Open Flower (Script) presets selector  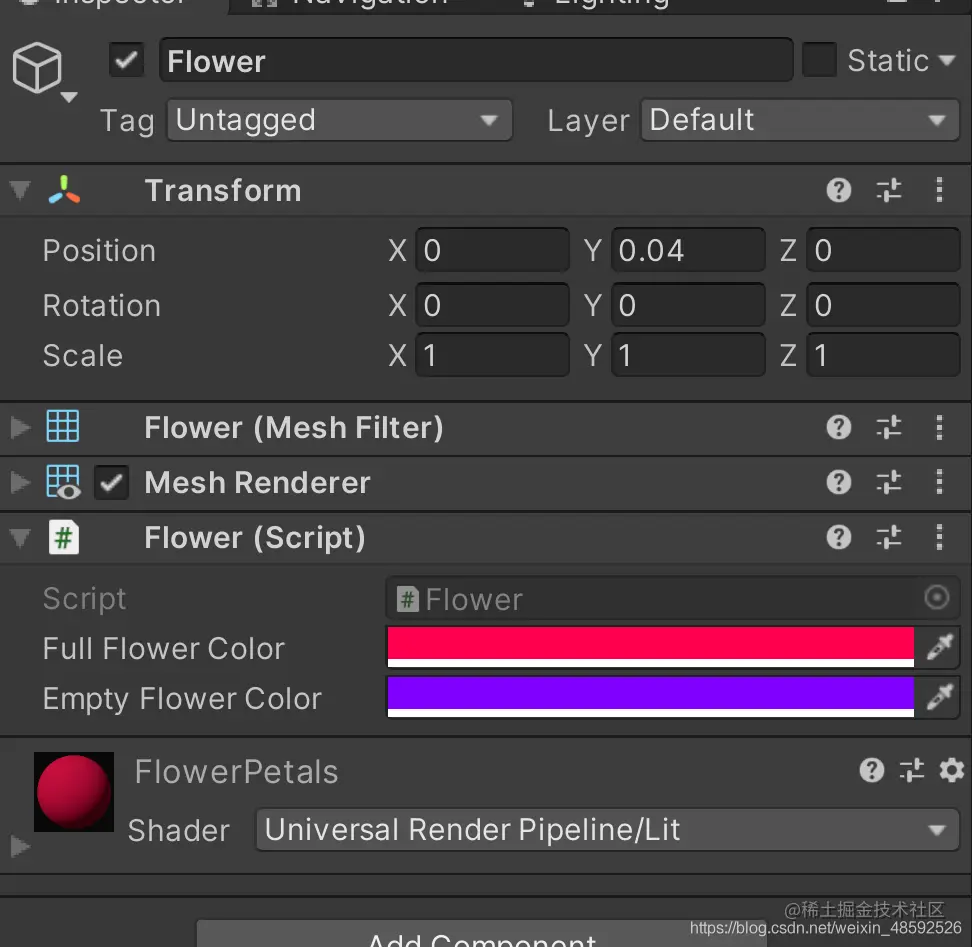coord(889,537)
